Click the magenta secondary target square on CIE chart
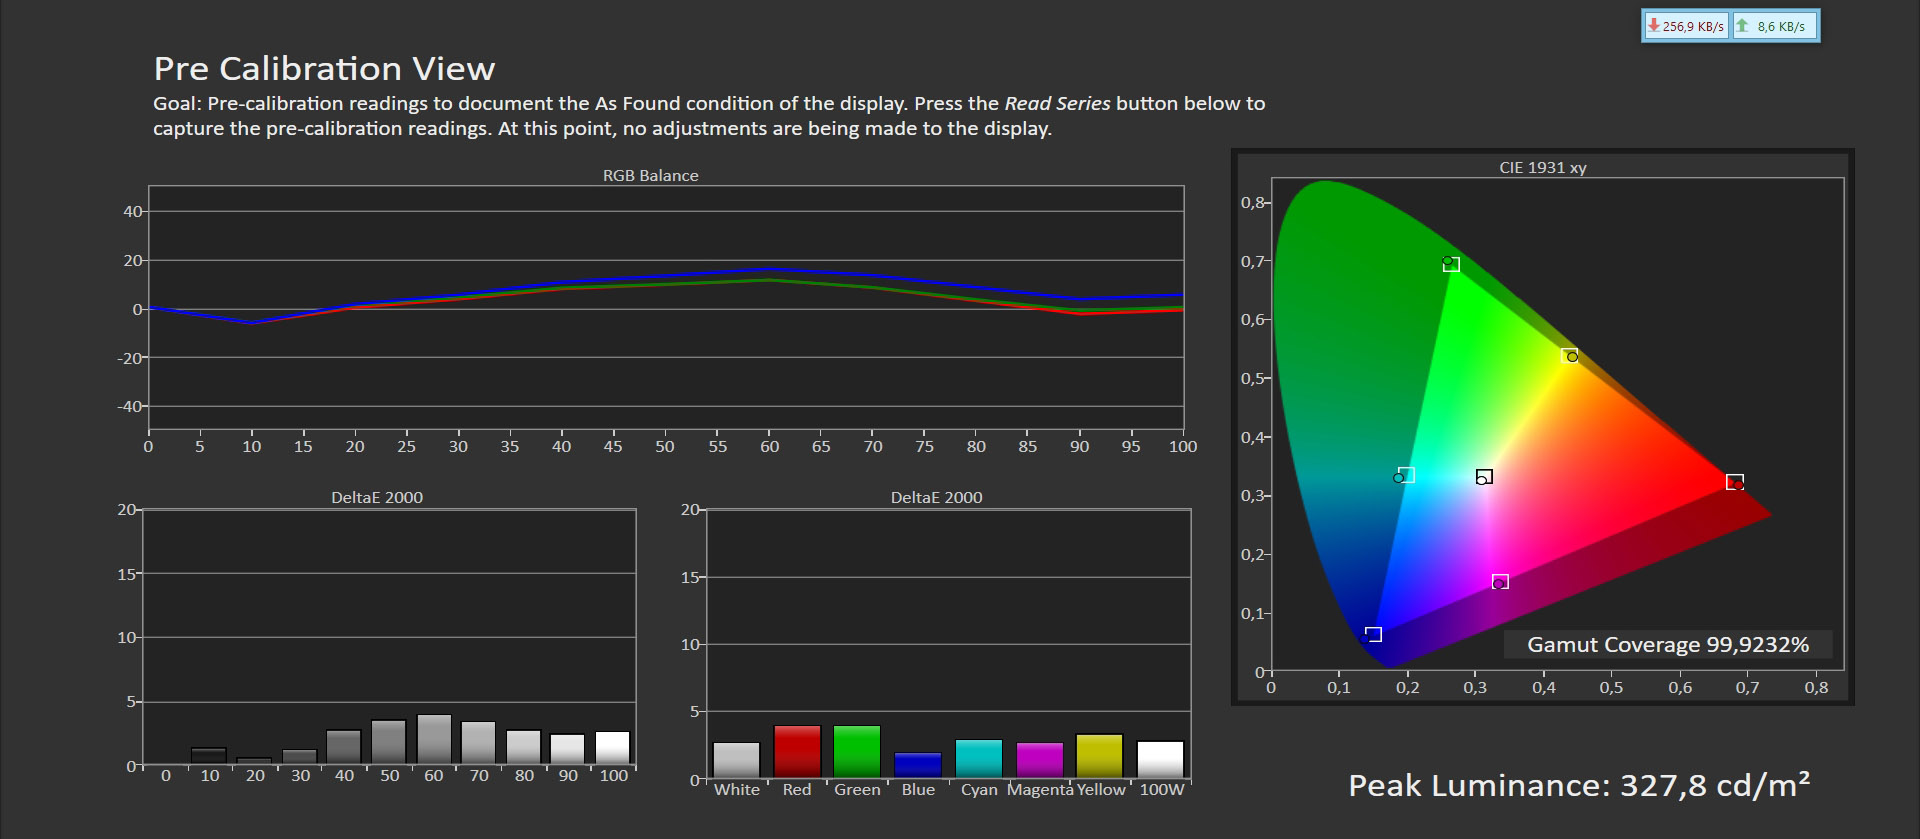The width and height of the screenshot is (1920, 839). [x=1500, y=581]
